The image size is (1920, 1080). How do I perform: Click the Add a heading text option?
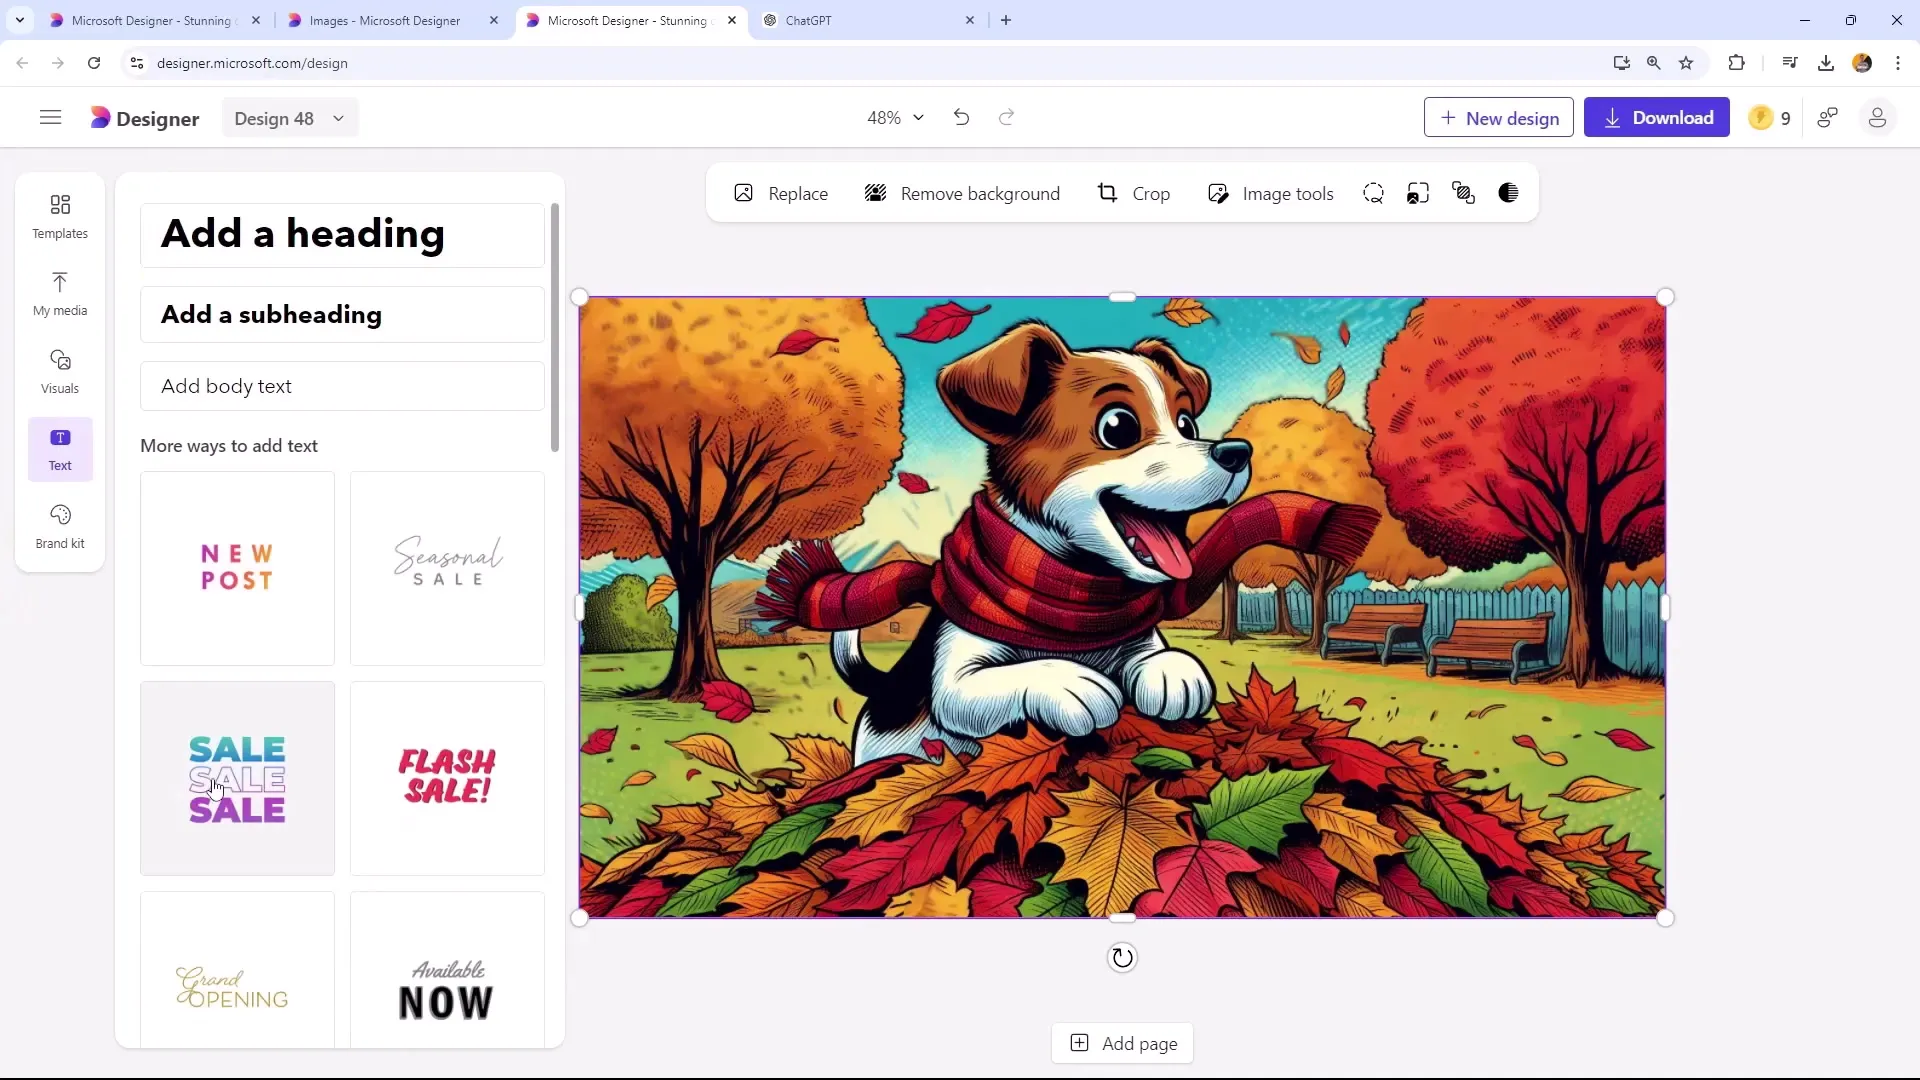303,233
